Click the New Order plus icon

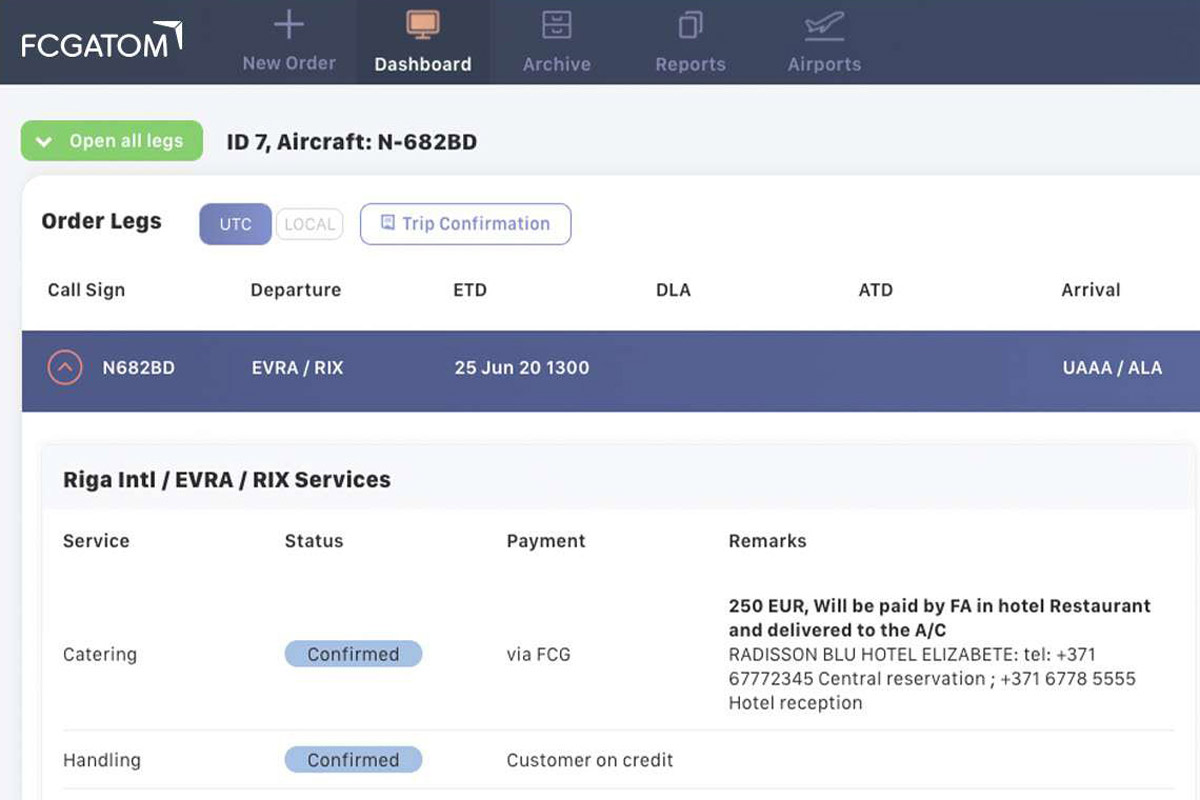289,24
